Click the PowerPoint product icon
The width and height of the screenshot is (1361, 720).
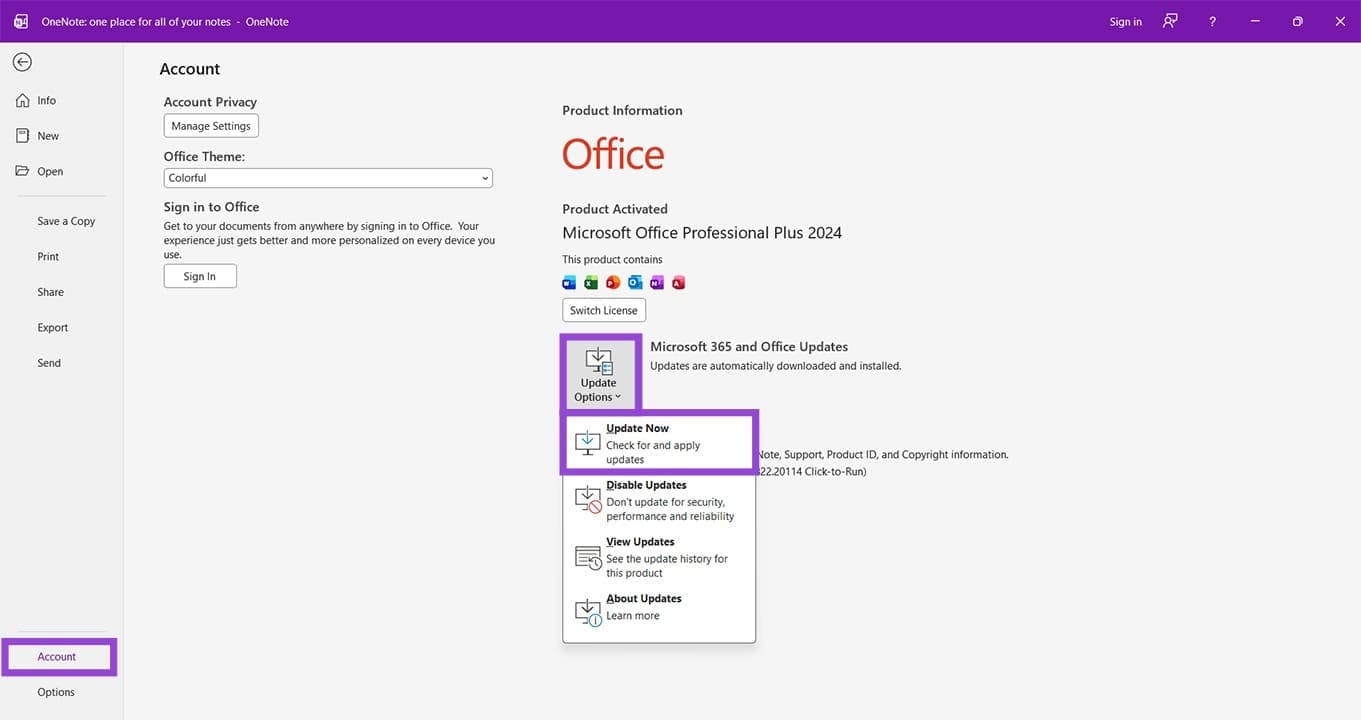(613, 282)
